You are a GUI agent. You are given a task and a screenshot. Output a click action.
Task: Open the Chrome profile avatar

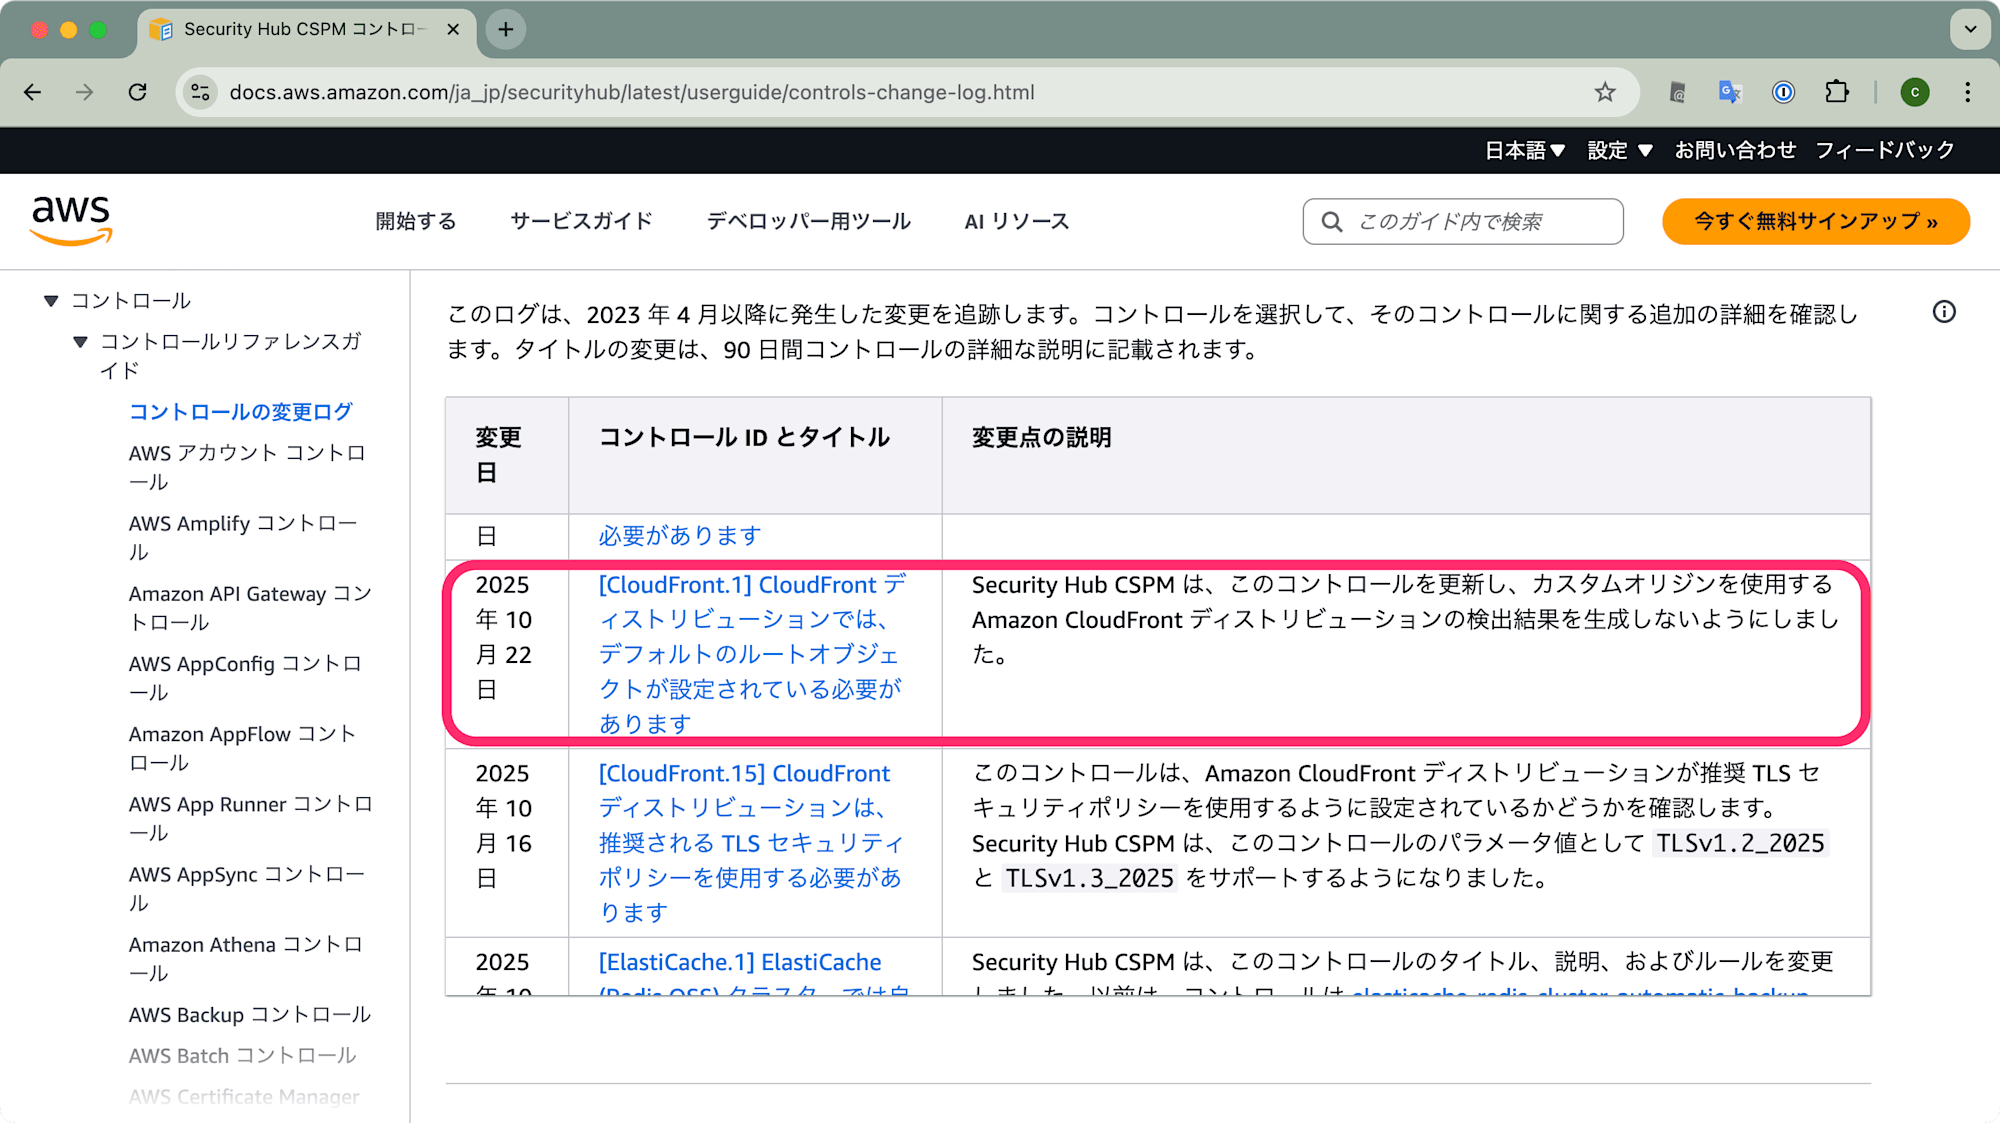pyautogui.click(x=1915, y=92)
